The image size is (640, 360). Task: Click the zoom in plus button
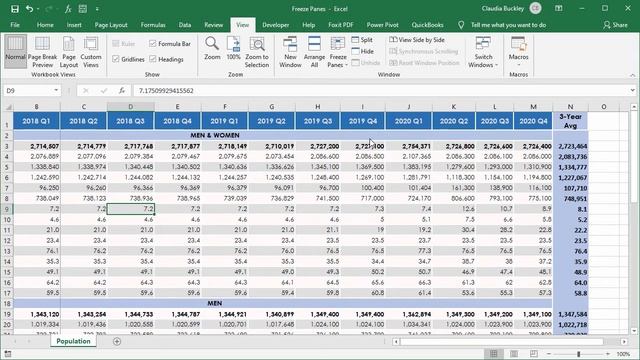pos(608,354)
